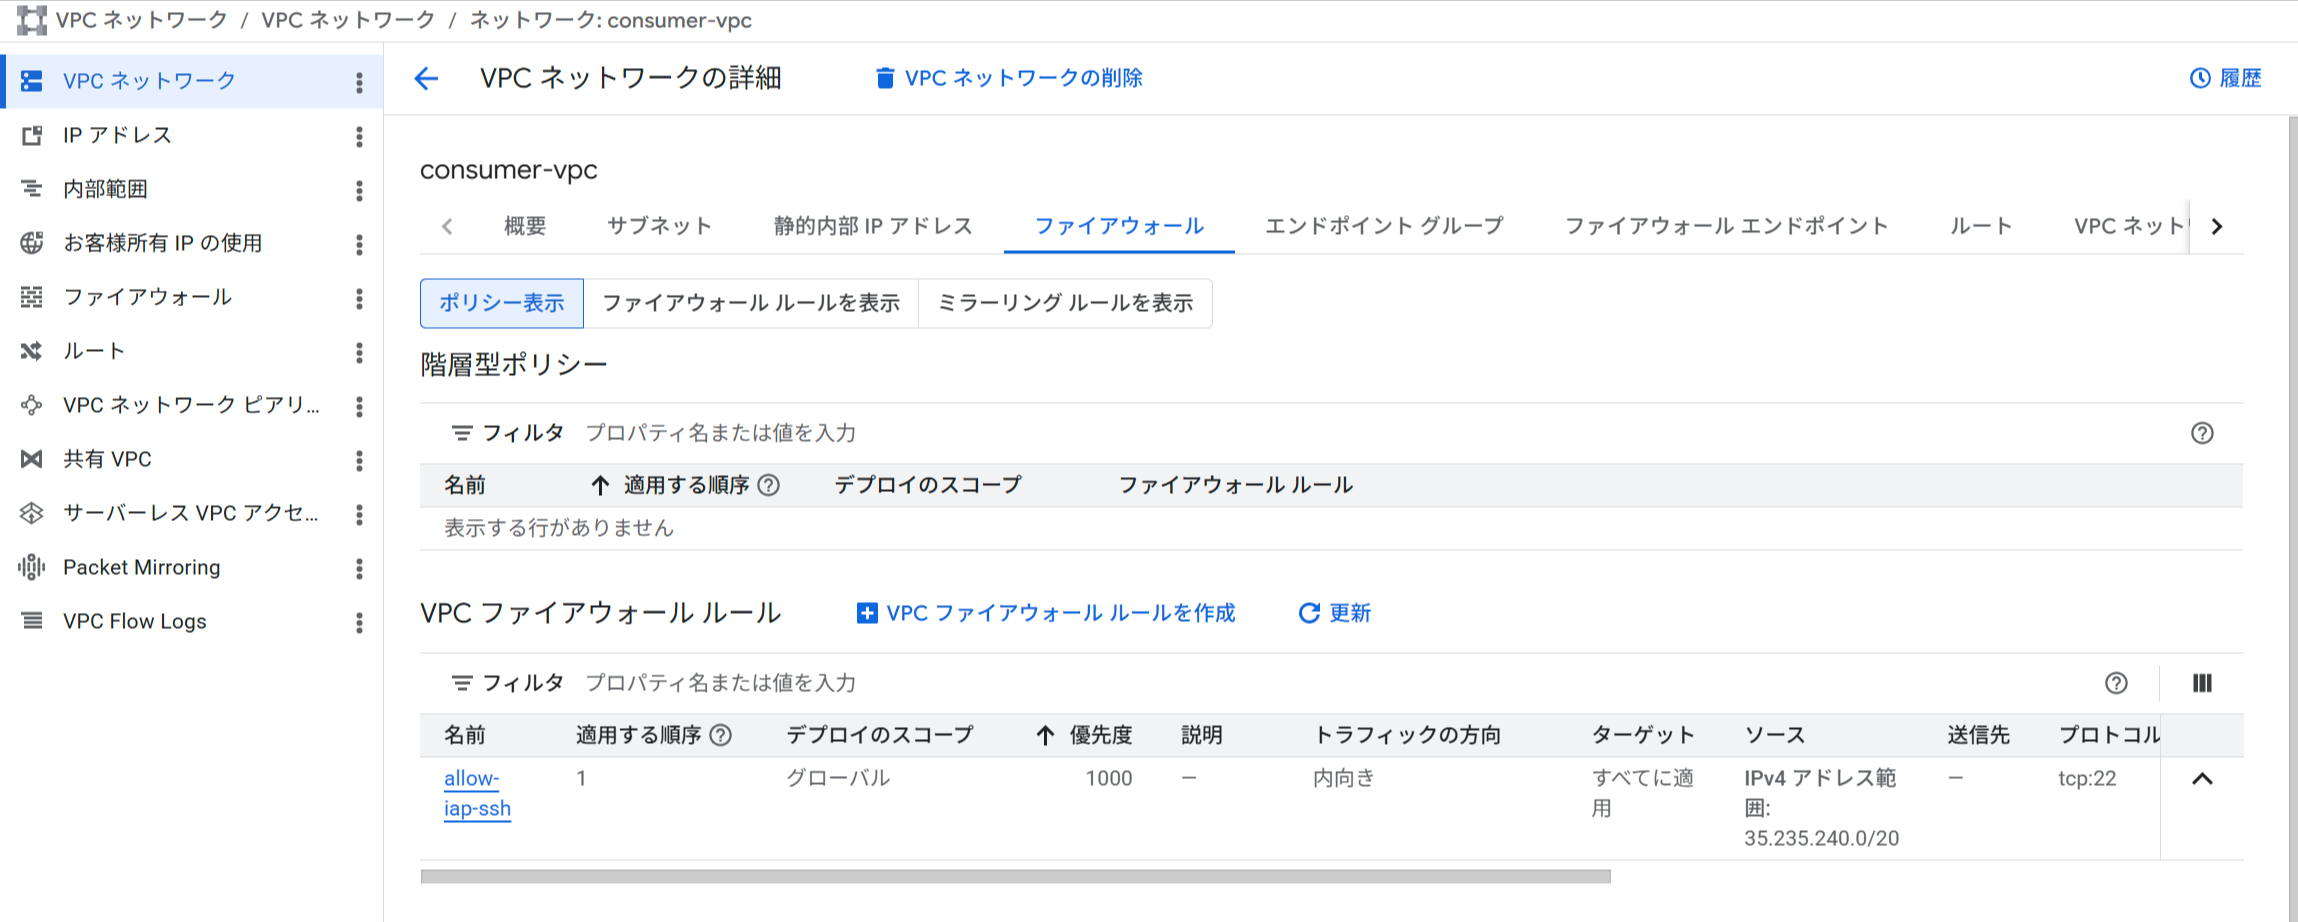2298x922 pixels.
Task: Switch to the サブネット tab
Action: (x=659, y=226)
